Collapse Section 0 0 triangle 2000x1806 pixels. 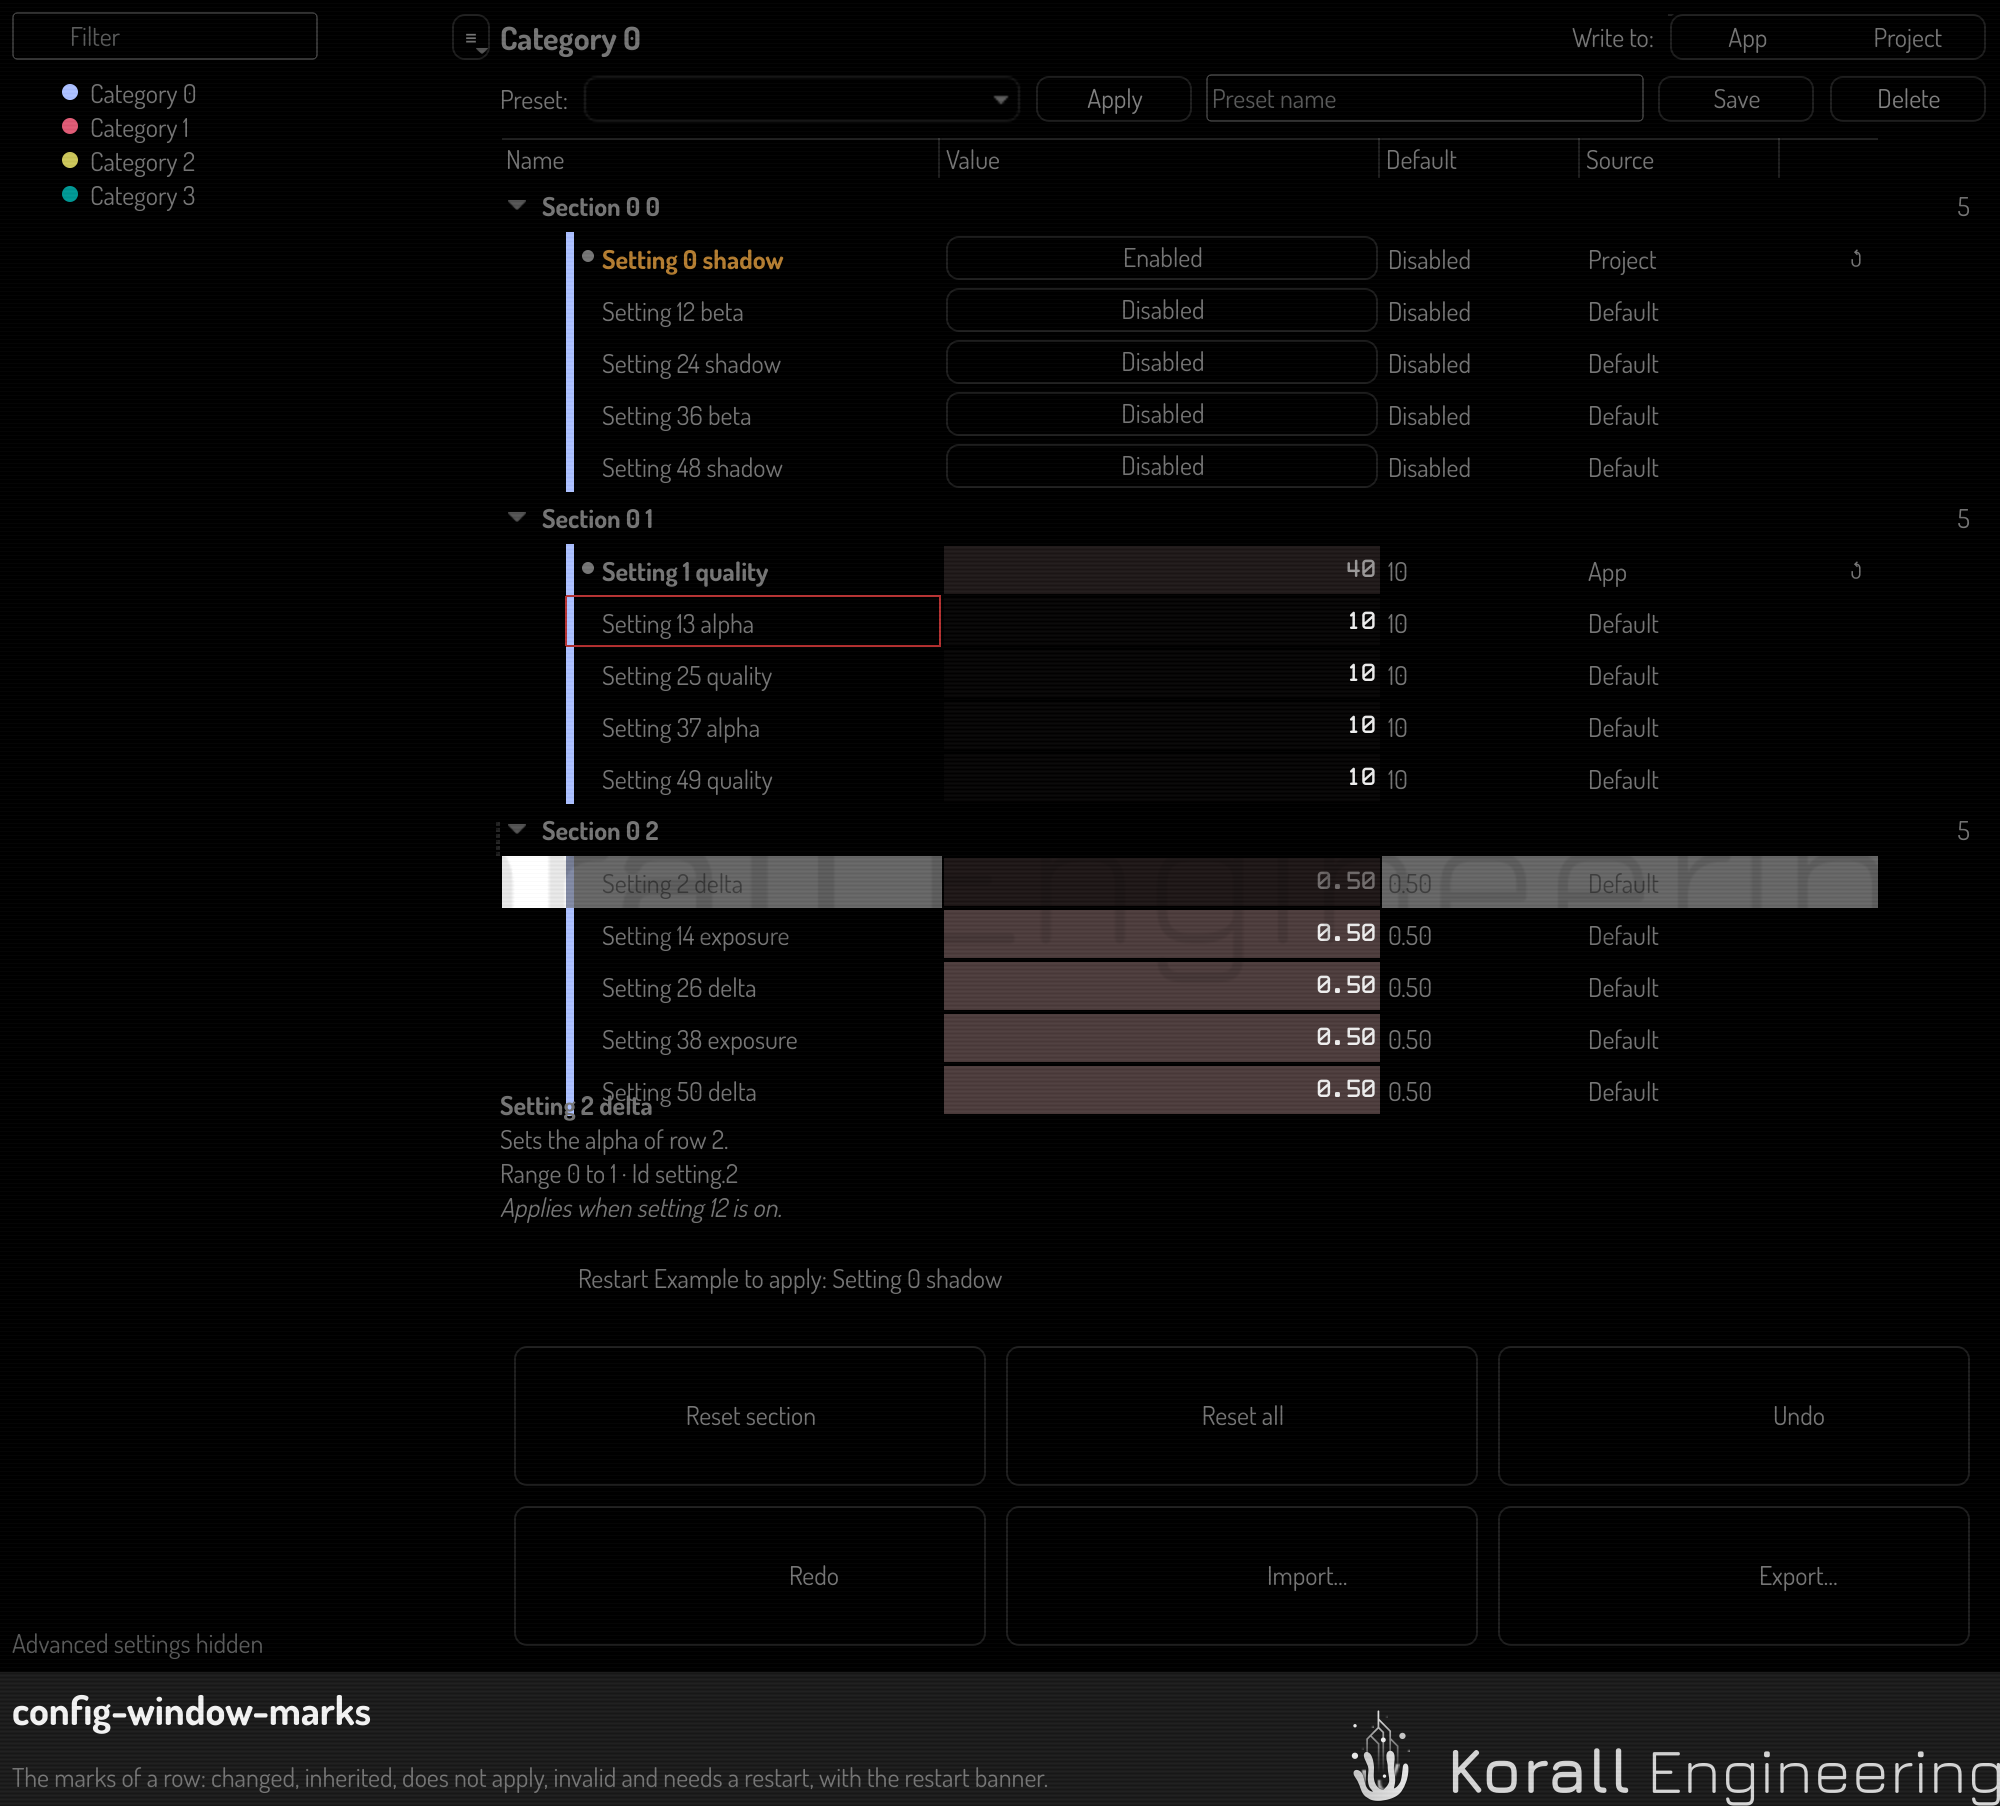coord(517,206)
